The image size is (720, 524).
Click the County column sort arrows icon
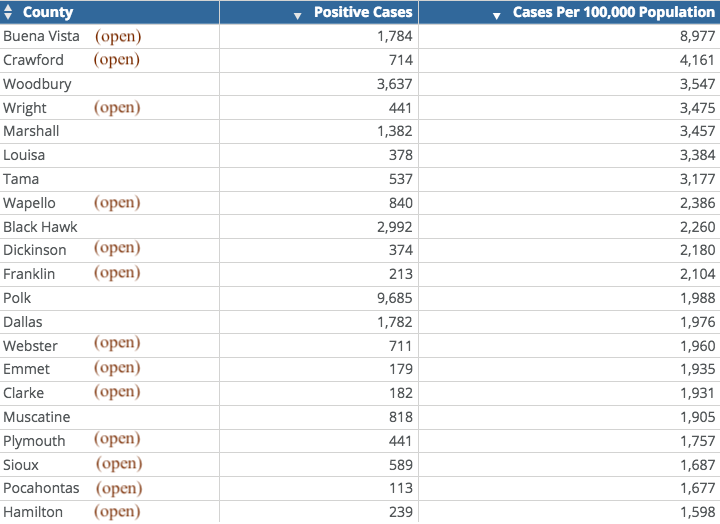(7, 12)
